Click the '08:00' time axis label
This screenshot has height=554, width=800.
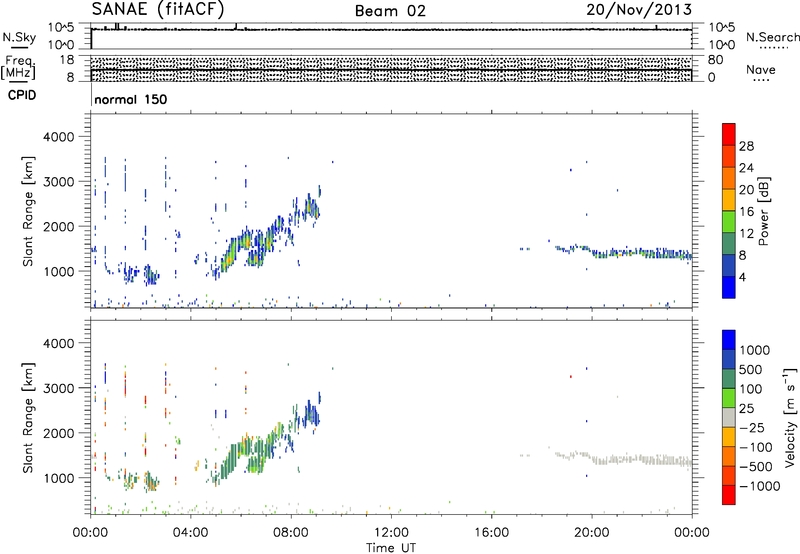pos(291,533)
